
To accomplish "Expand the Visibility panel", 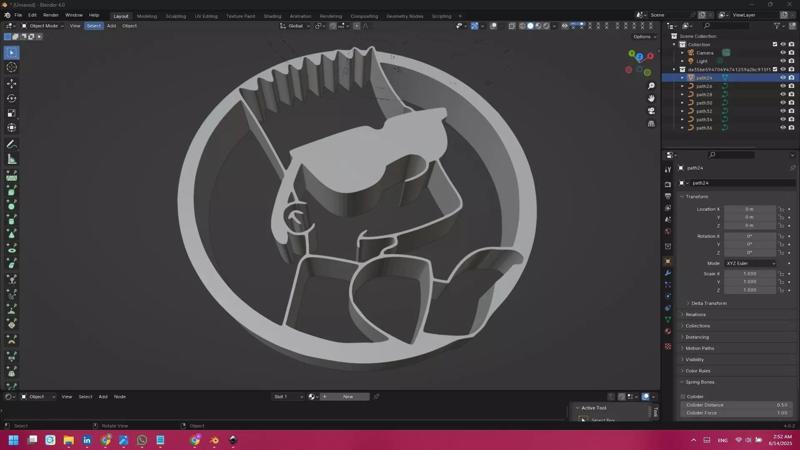I will coord(694,360).
